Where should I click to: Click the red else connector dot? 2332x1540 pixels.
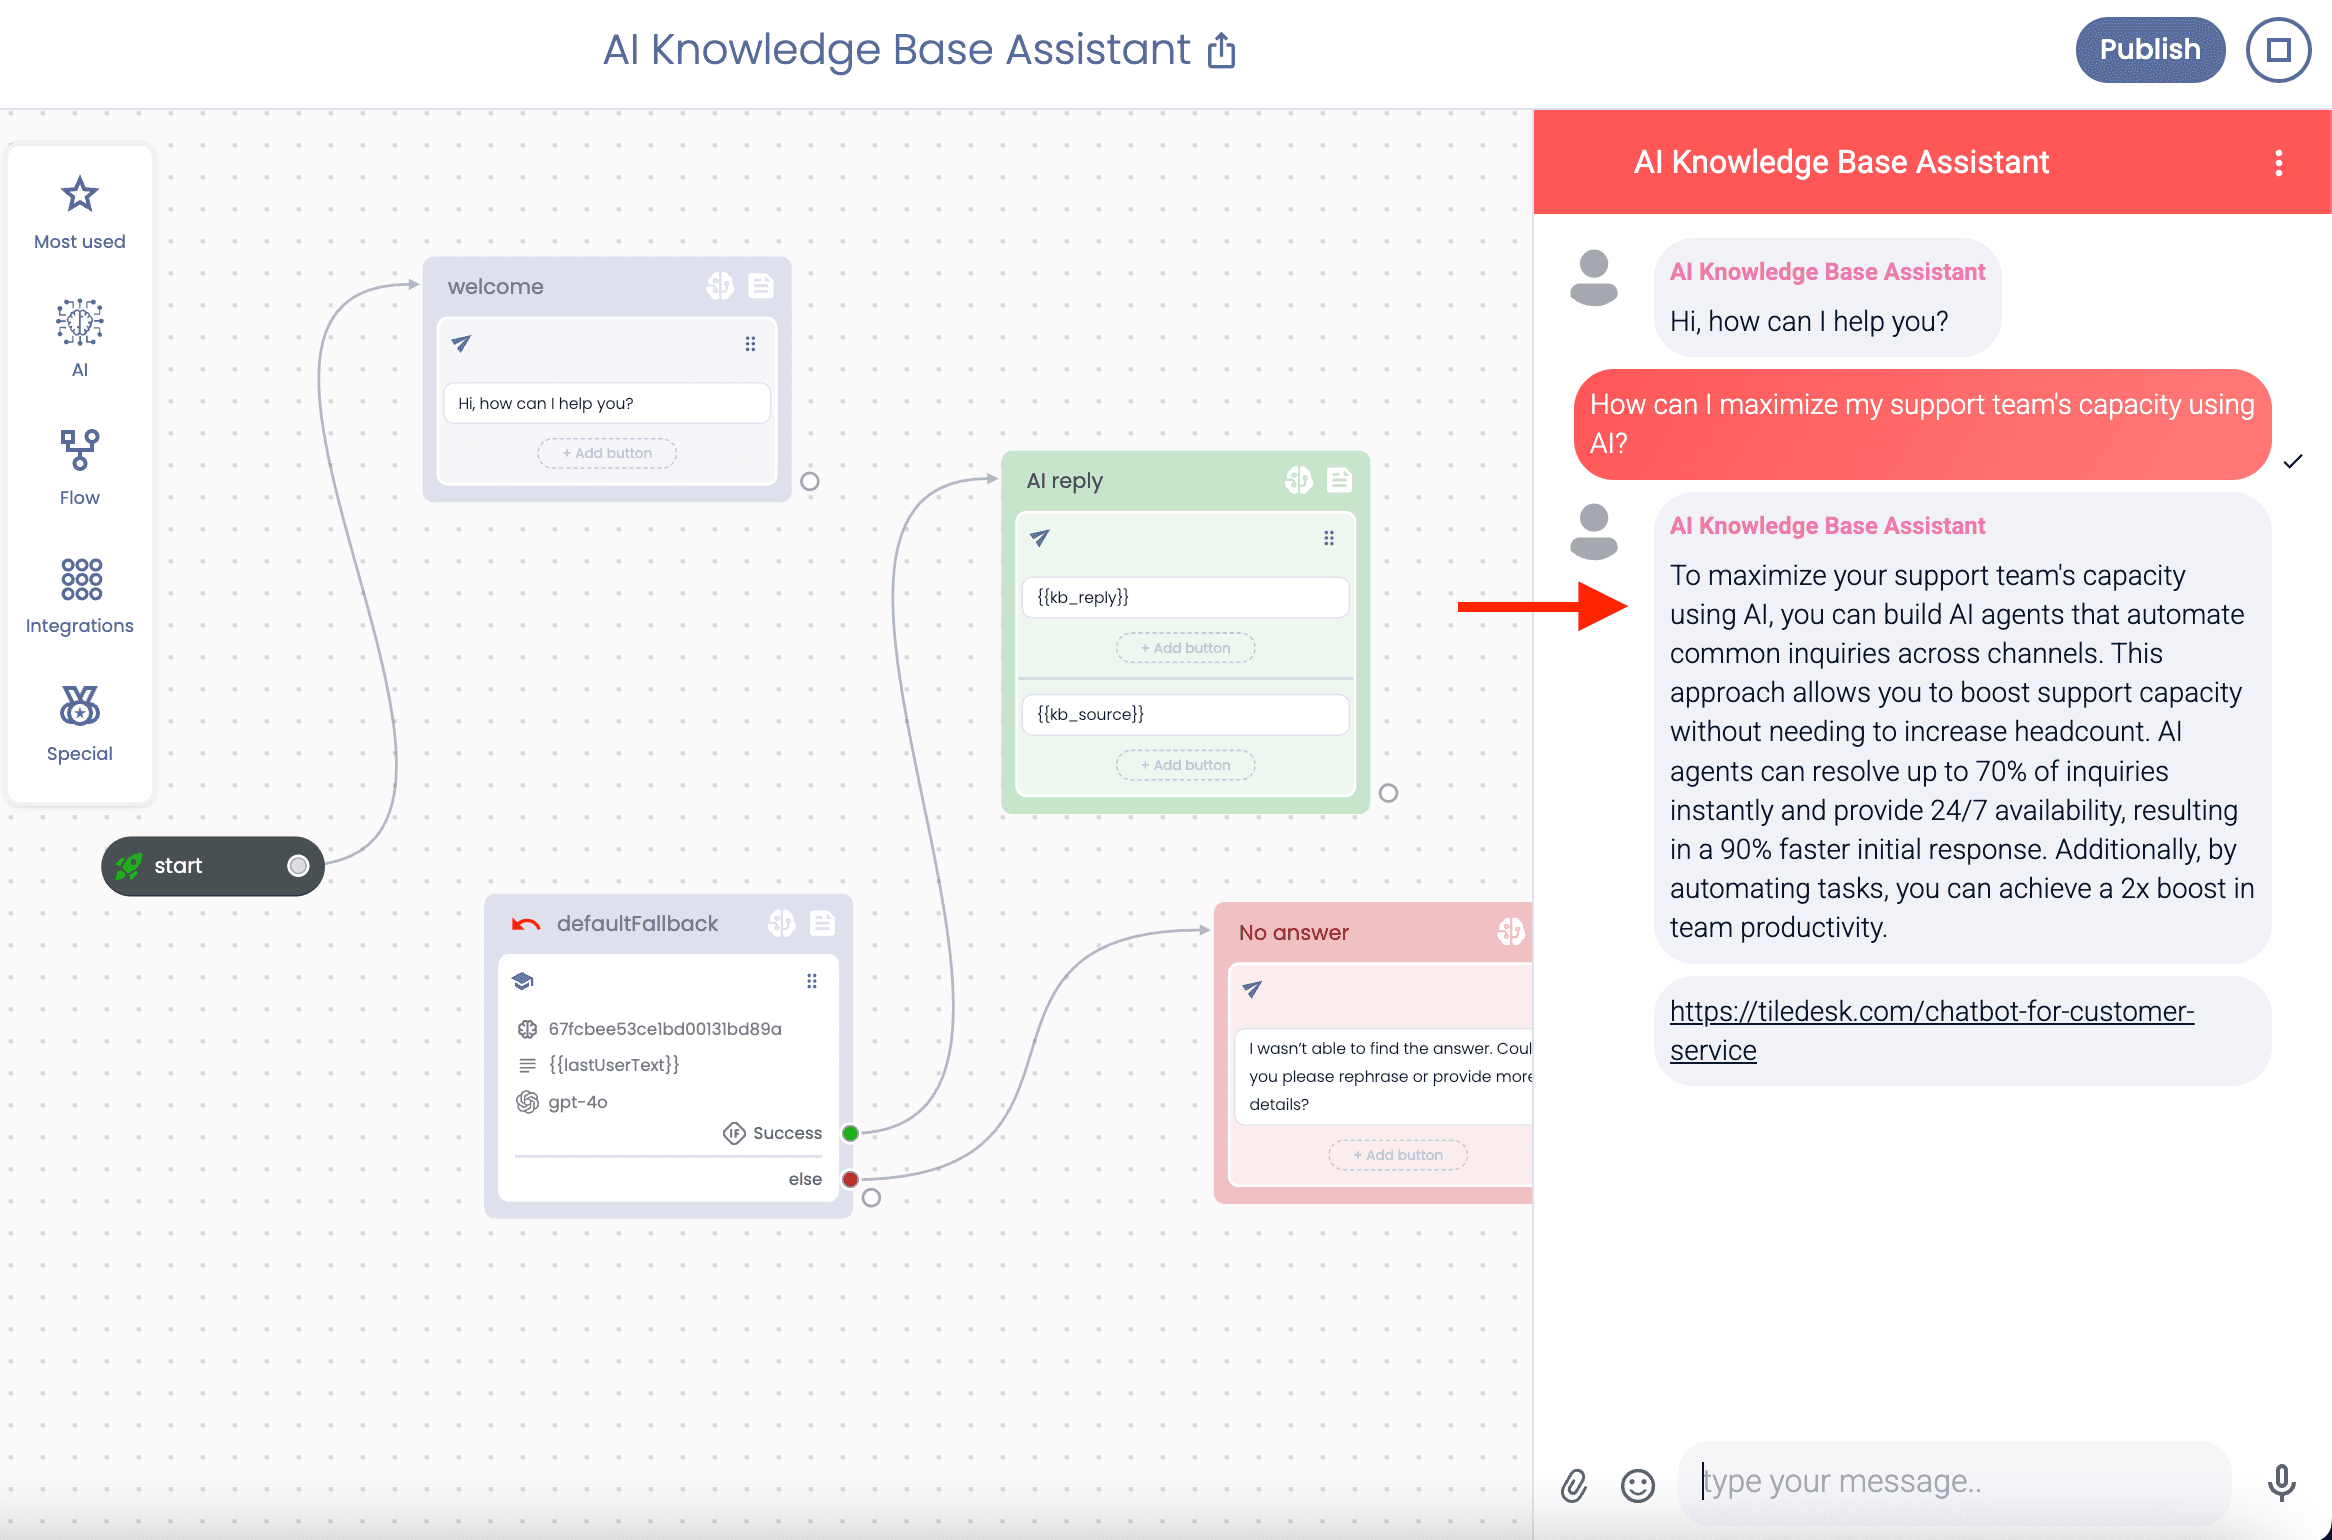pyautogui.click(x=850, y=1179)
